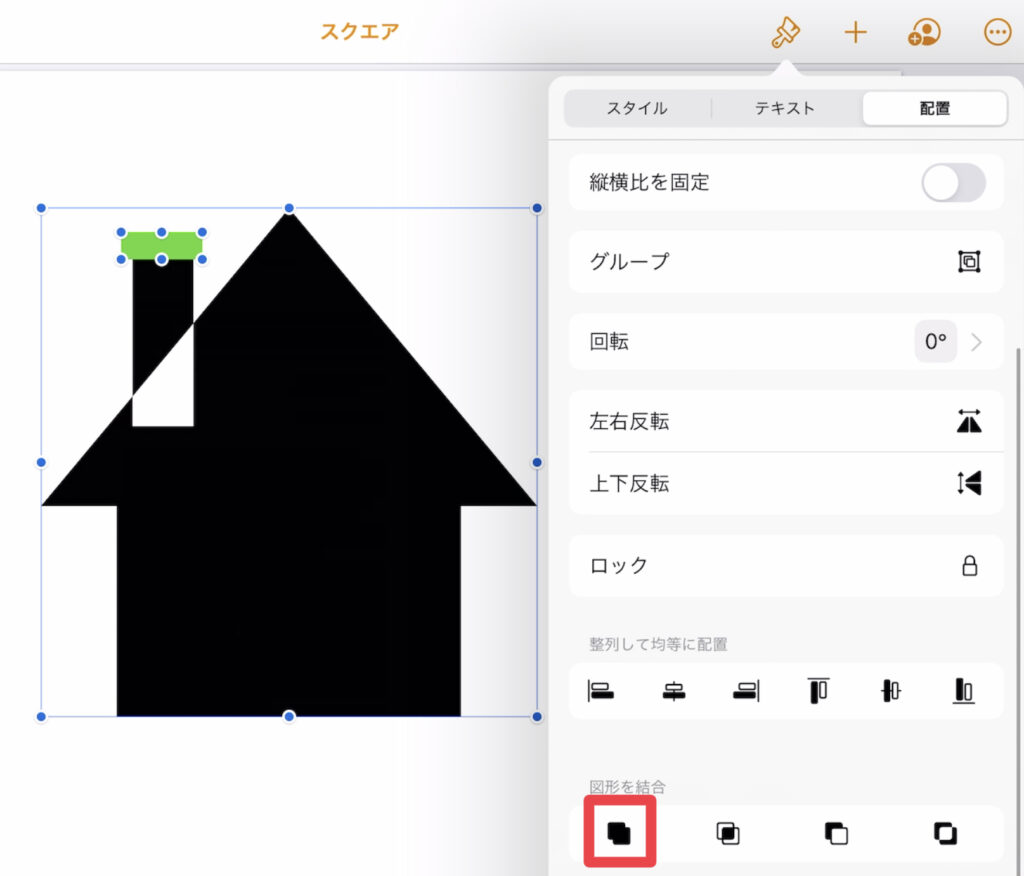Screen dimensions: 1024x876
Task: Lock the selection with the ロック padlock
Action: click(970, 566)
